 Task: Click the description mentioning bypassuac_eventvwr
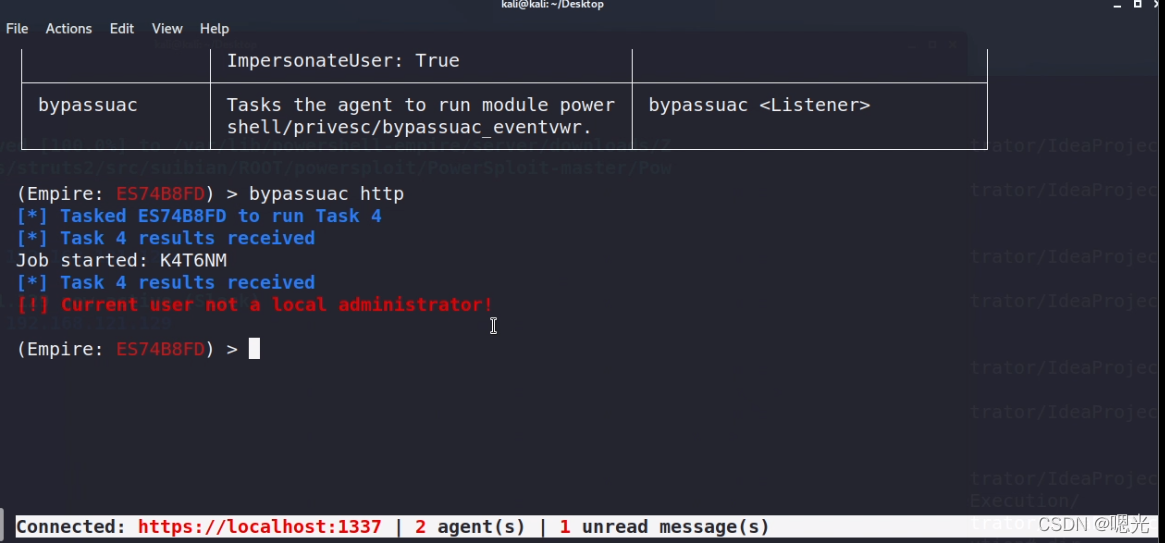point(421,116)
